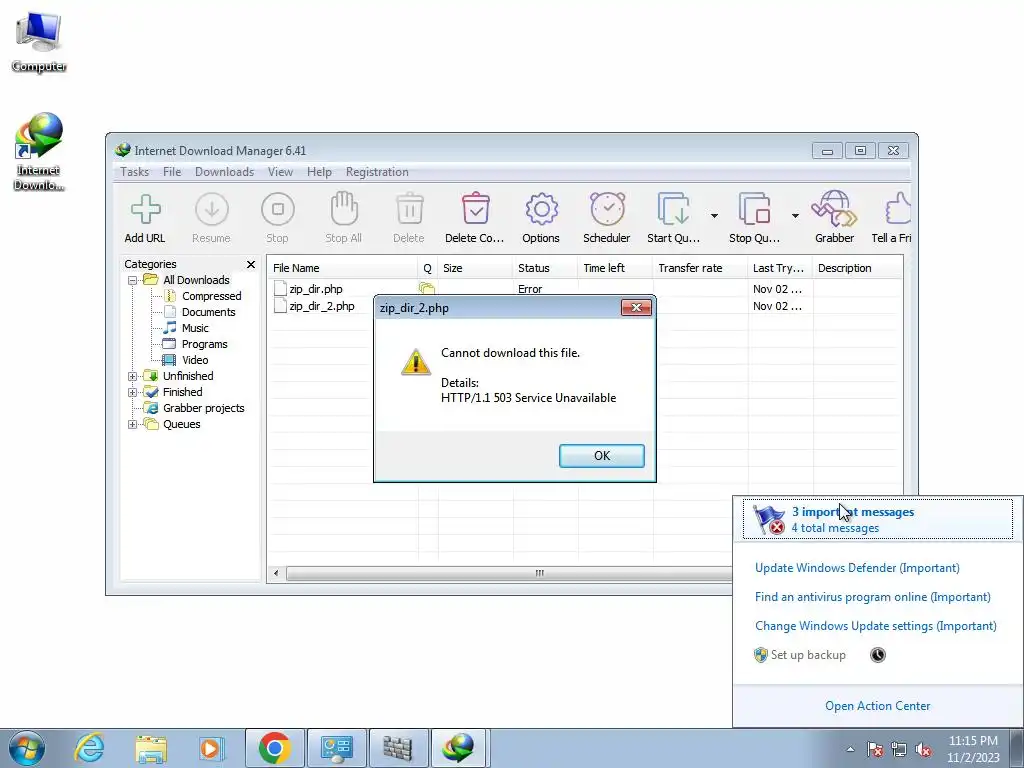The image size is (1024, 768).
Task: Click Update Windows Defender link
Action: click(857, 568)
